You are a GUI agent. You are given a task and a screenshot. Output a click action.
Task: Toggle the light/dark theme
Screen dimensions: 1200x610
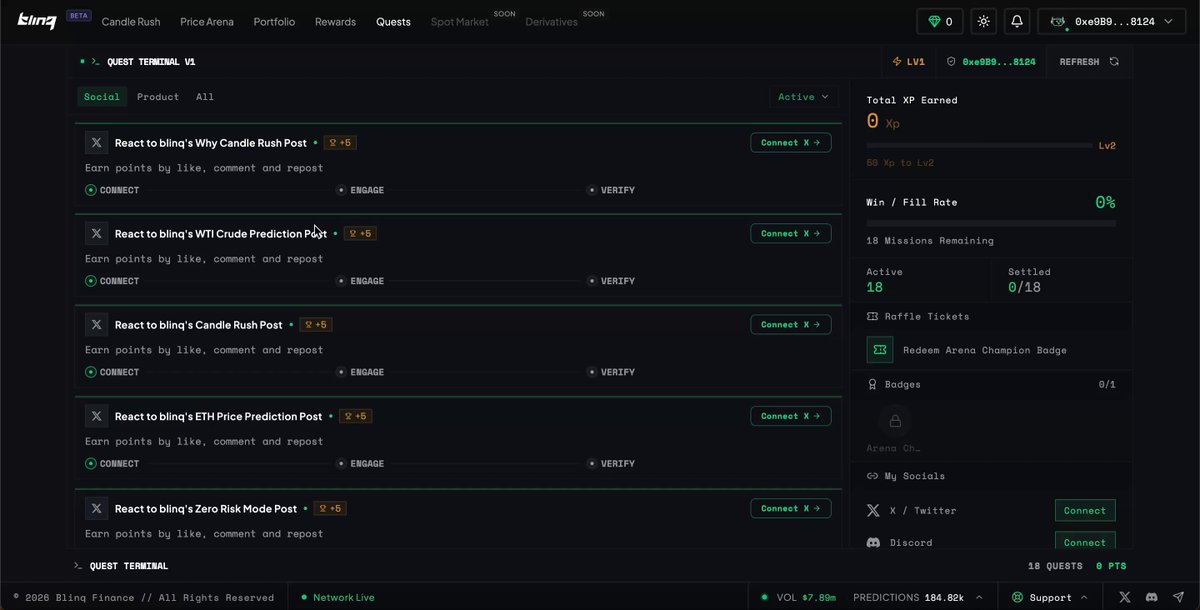[984, 21]
